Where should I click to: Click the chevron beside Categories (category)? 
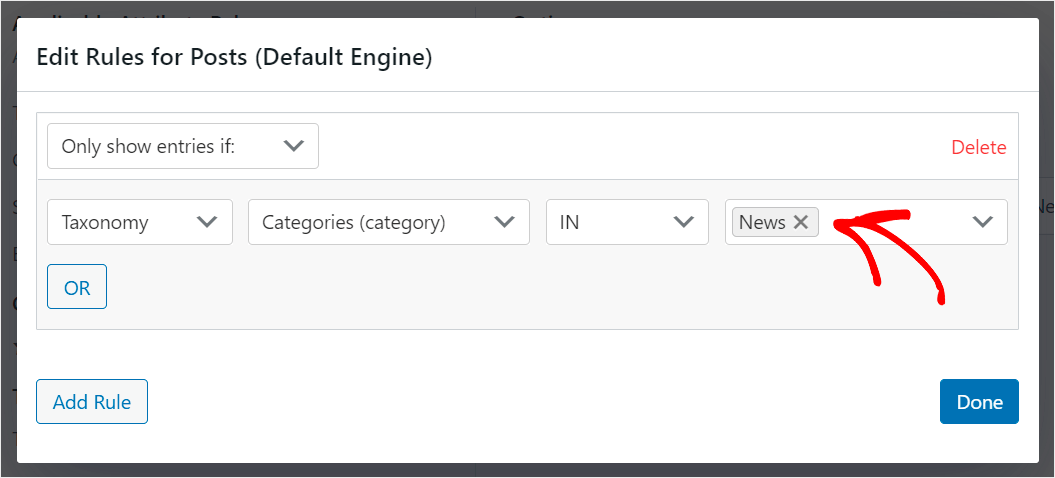pyautogui.click(x=505, y=222)
